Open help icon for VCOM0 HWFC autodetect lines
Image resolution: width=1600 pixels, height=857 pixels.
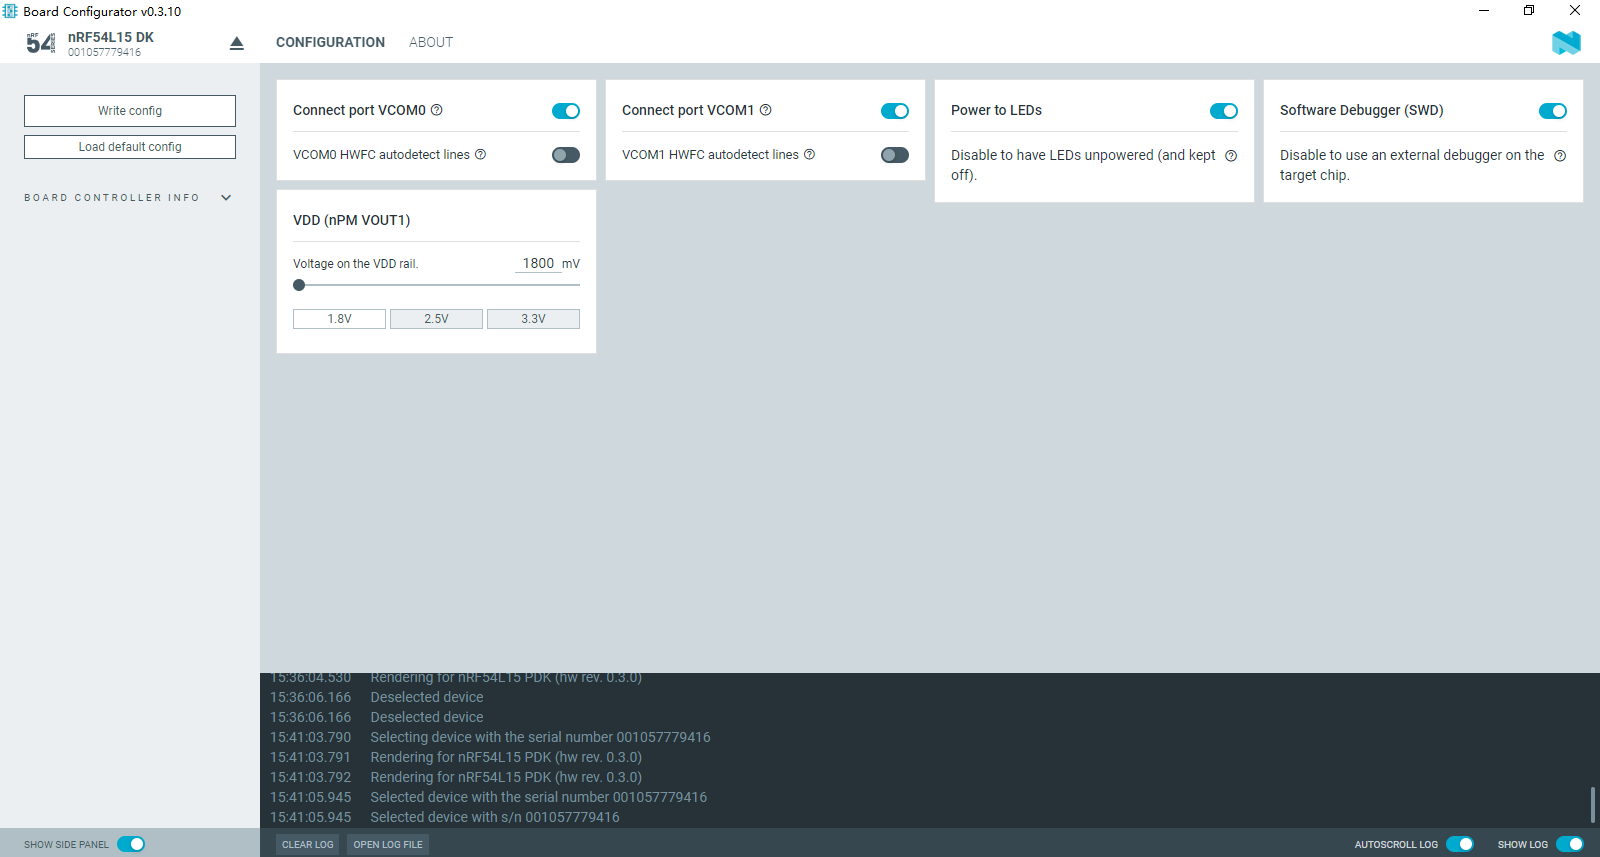(480, 154)
